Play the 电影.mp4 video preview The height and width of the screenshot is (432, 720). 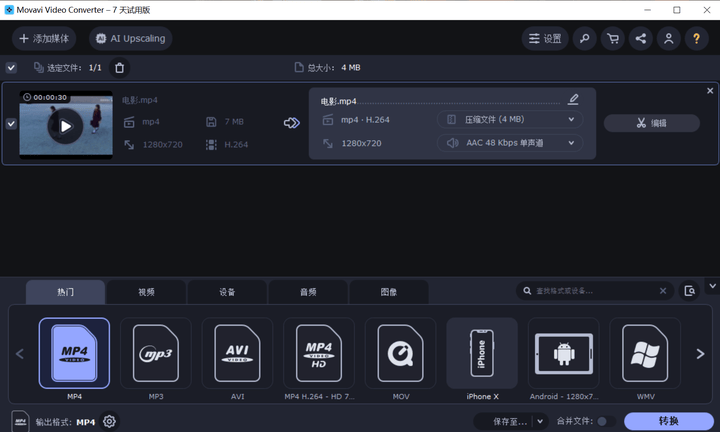click(66, 126)
